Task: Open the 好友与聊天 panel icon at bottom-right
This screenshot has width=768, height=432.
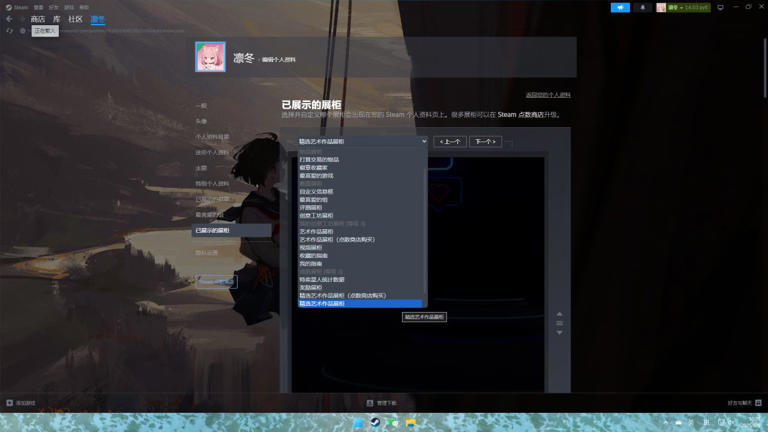Action: click(x=758, y=403)
